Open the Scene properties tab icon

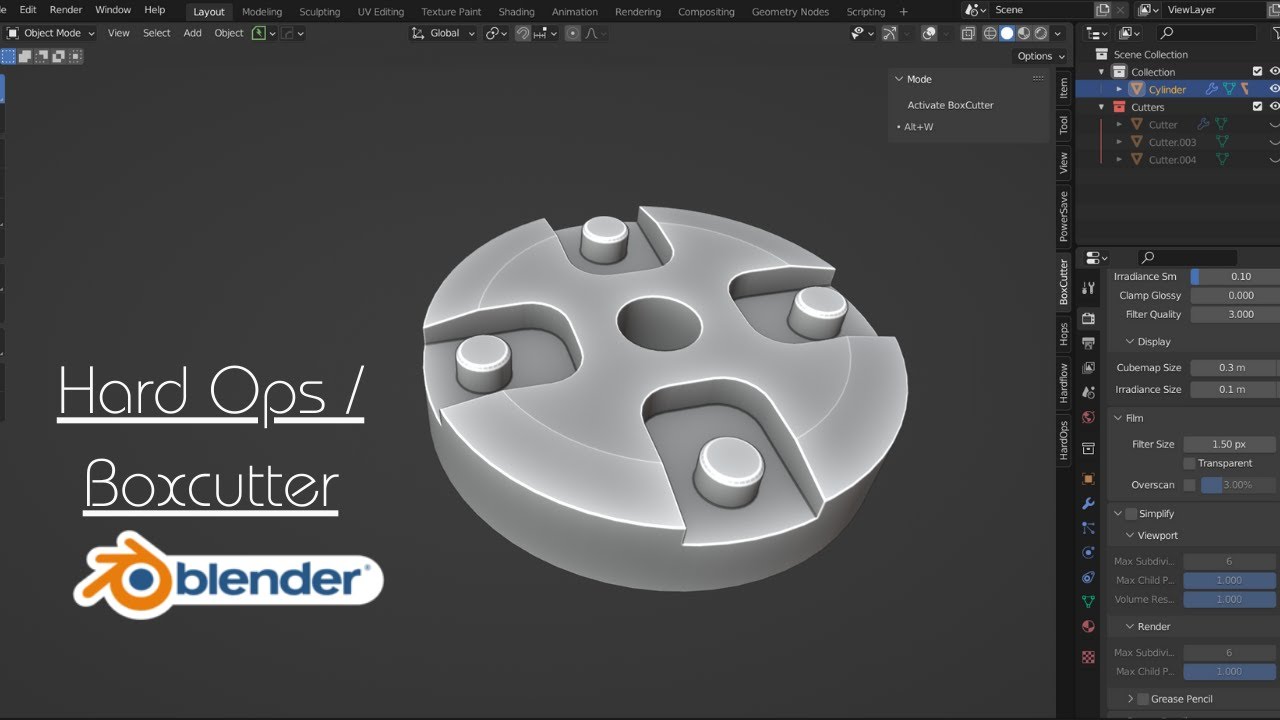[1089, 392]
